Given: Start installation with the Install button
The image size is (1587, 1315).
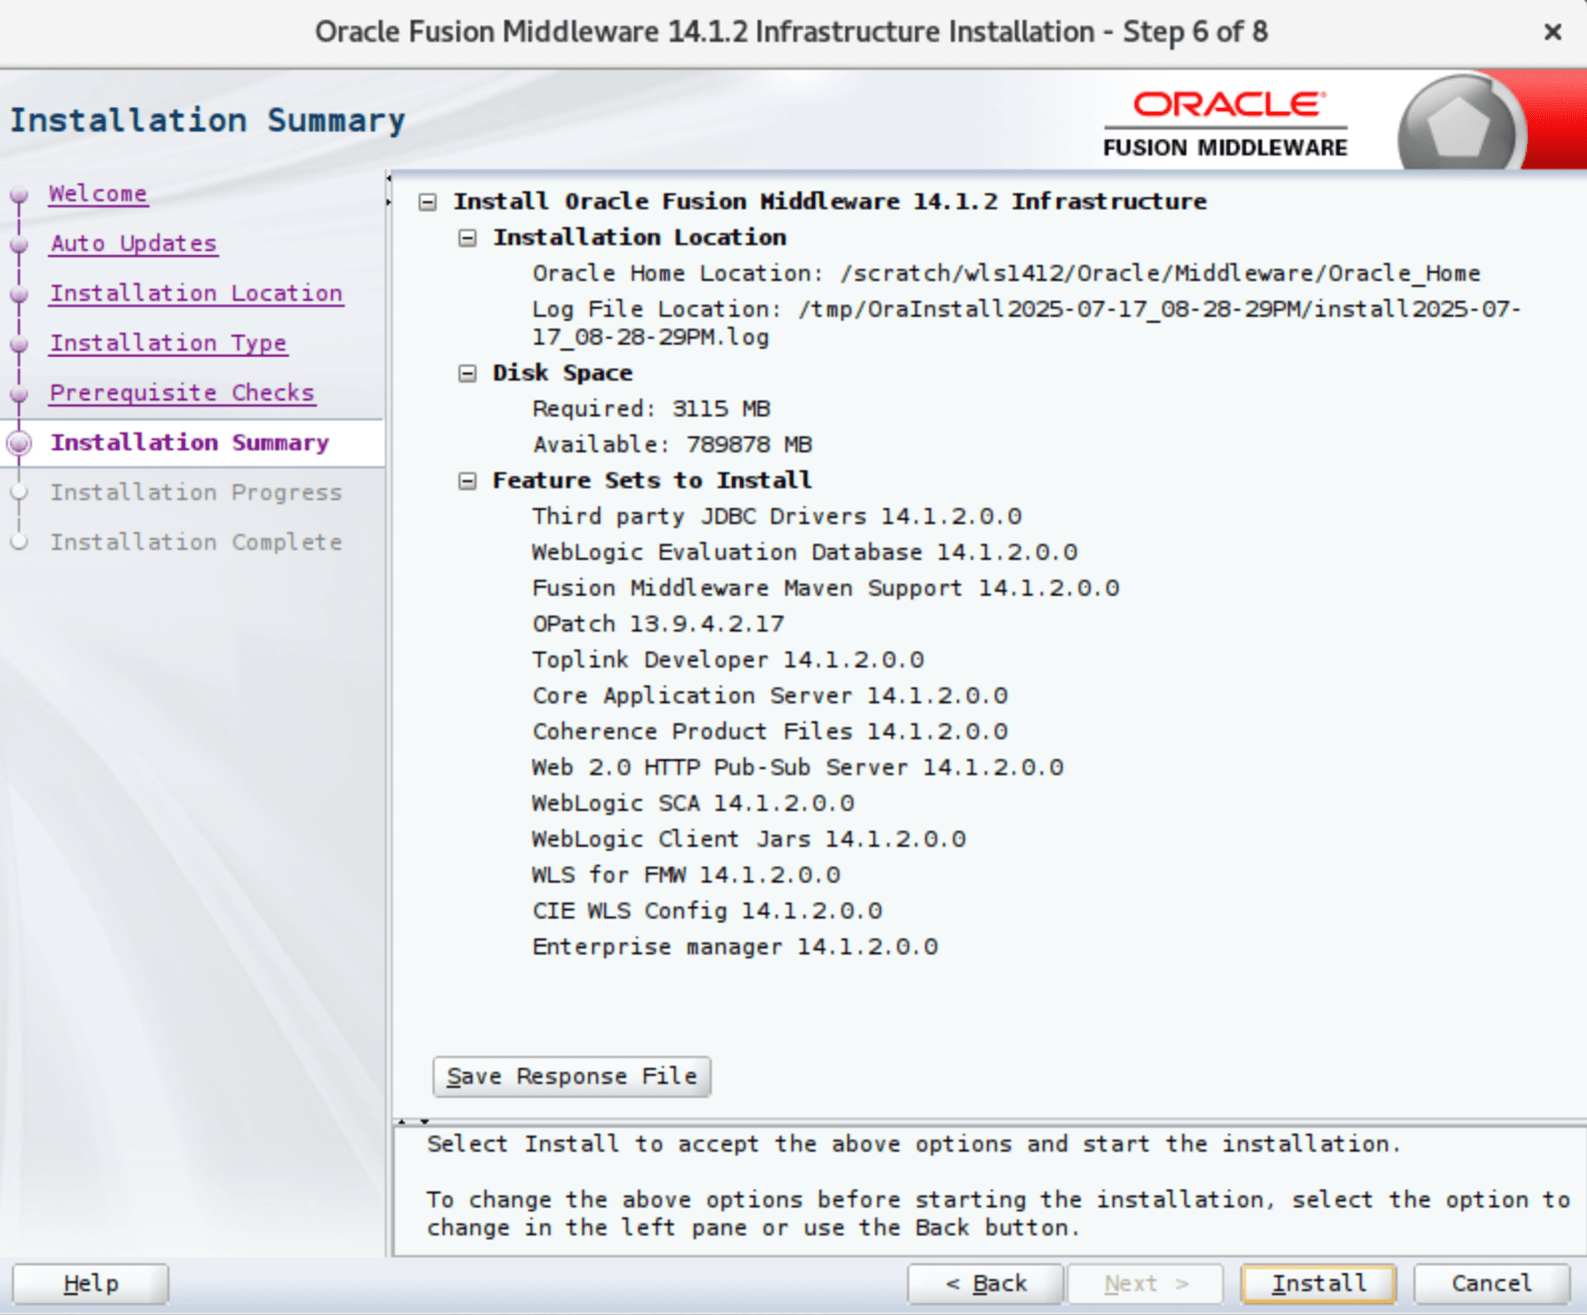Looking at the screenshot, I should pyautogui.click(x=1318, y=1283).
